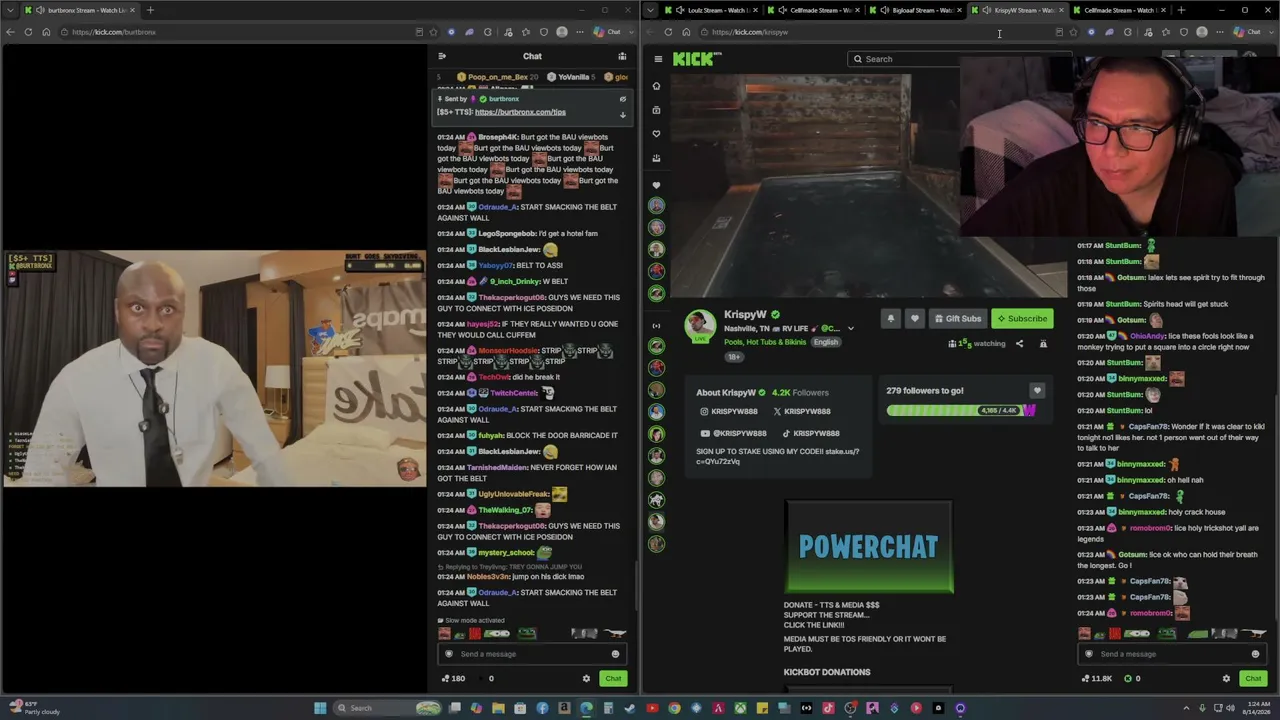Viewport: 1280px width, 720px height.
Task: Expand pinned message arrow in burtbronx chat
Action: 622,115
